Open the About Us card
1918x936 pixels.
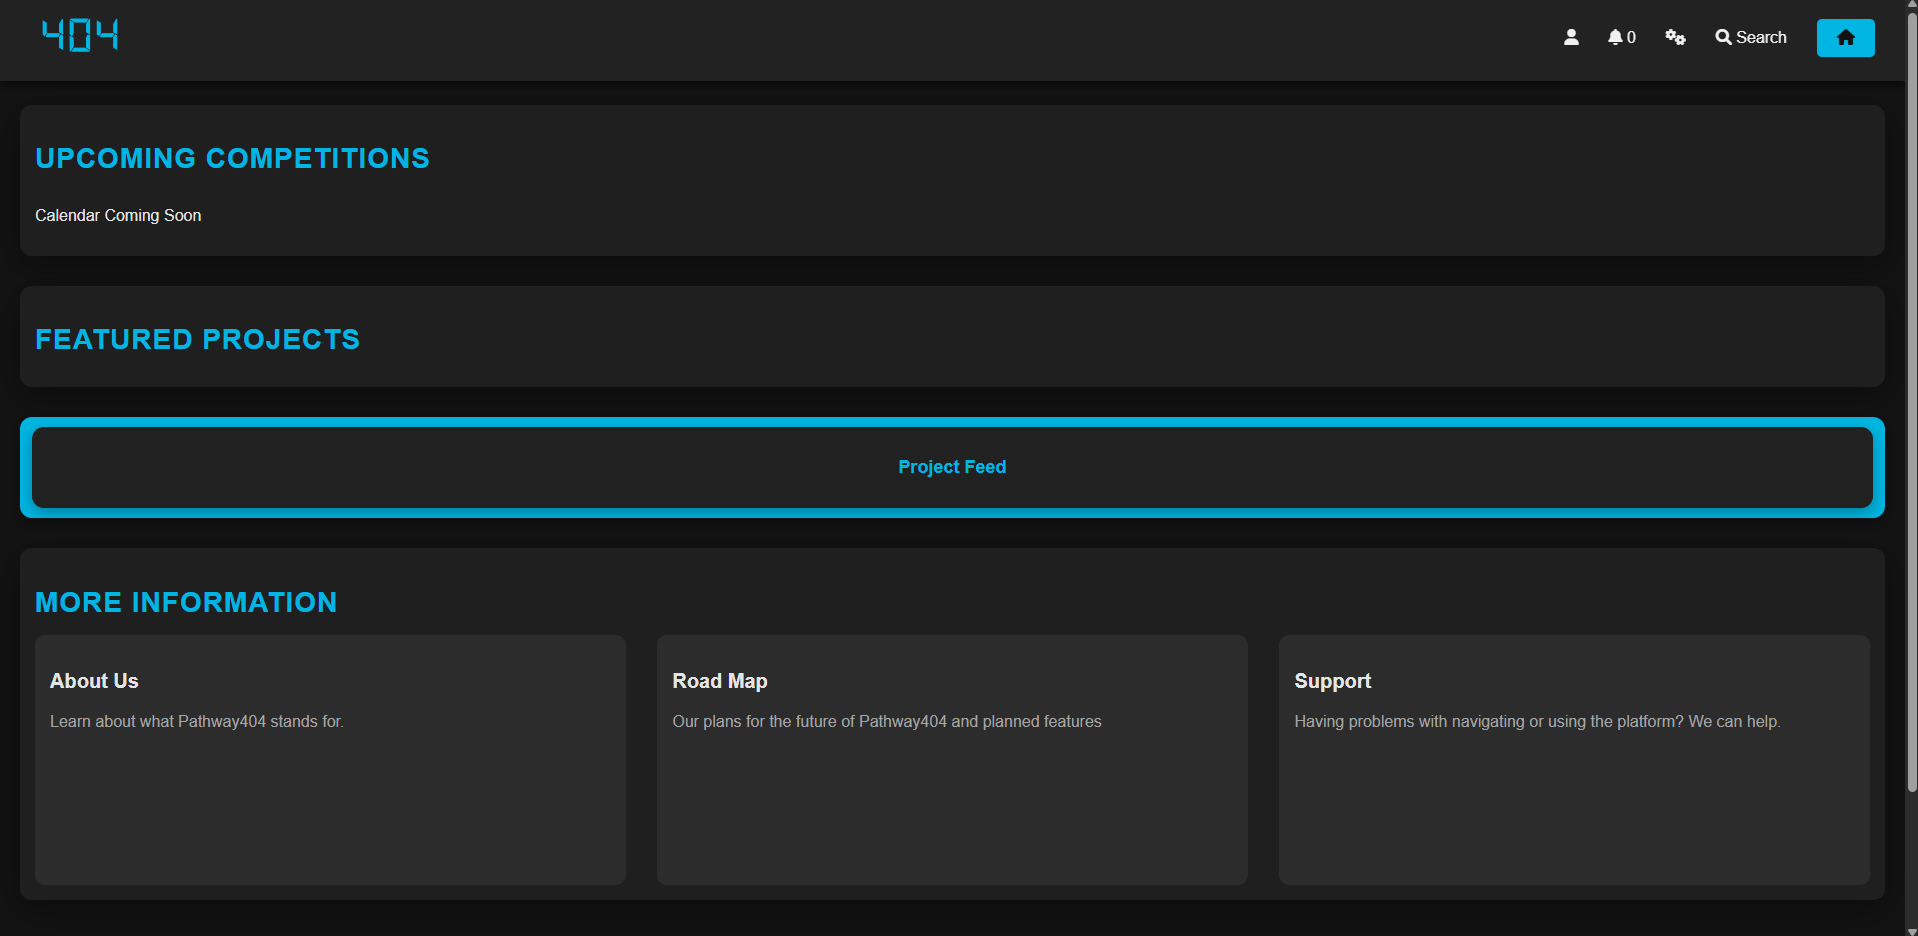330,758
